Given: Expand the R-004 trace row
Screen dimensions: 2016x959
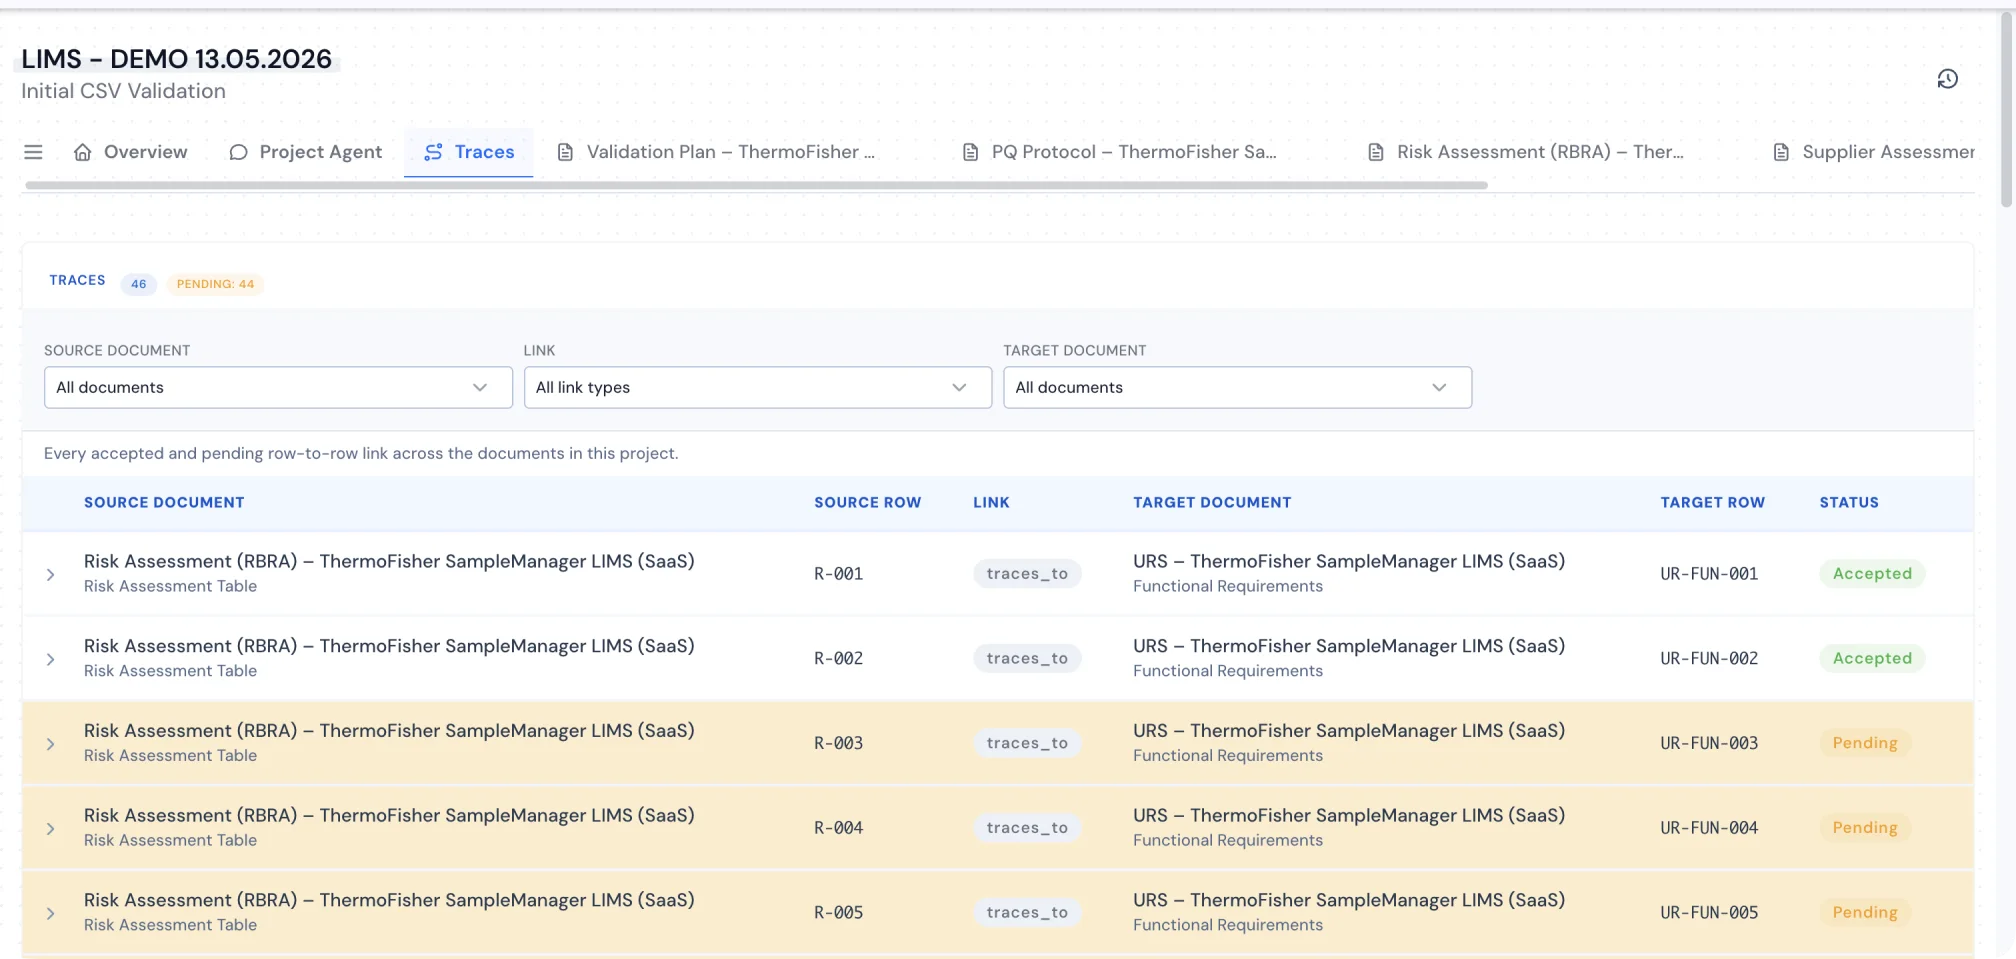Looking at the screenshot, I should (x=50, y=829).
